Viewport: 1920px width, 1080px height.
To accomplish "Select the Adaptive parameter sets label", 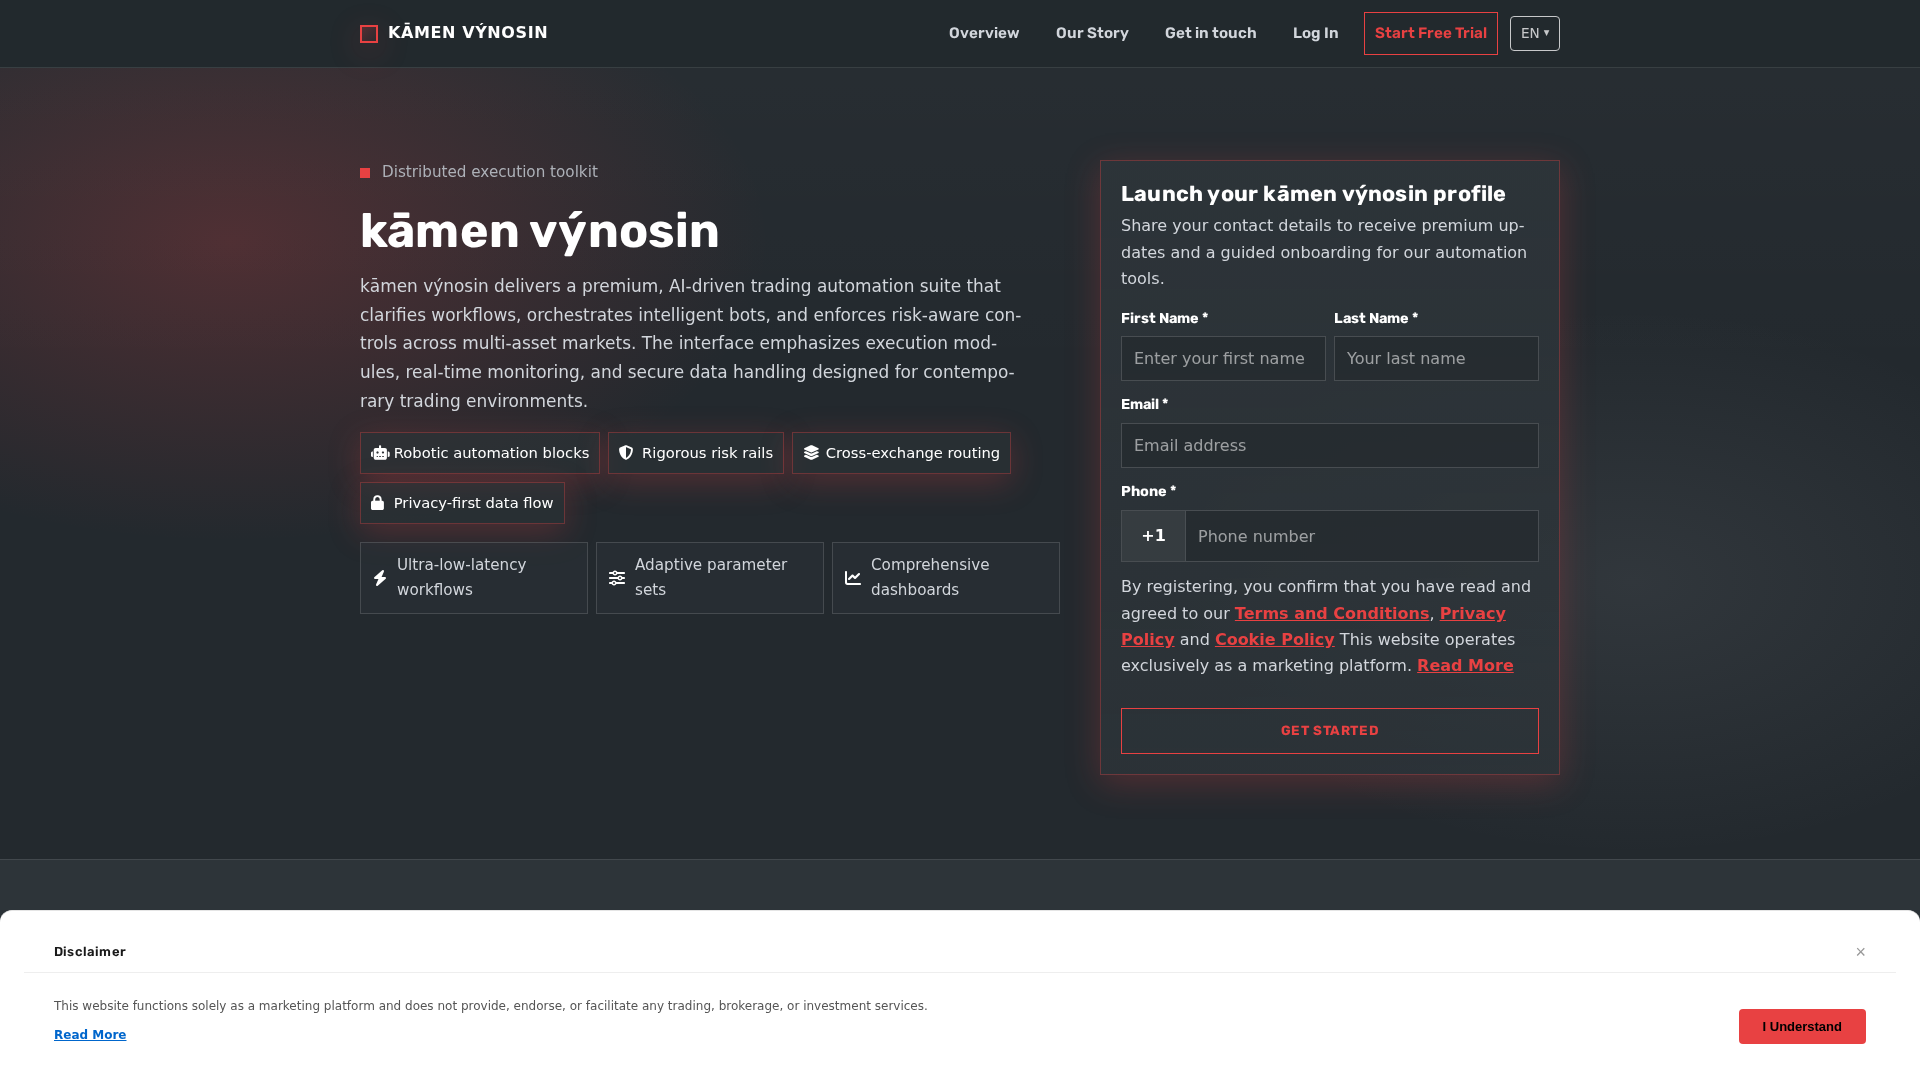I will pos(711,577).
